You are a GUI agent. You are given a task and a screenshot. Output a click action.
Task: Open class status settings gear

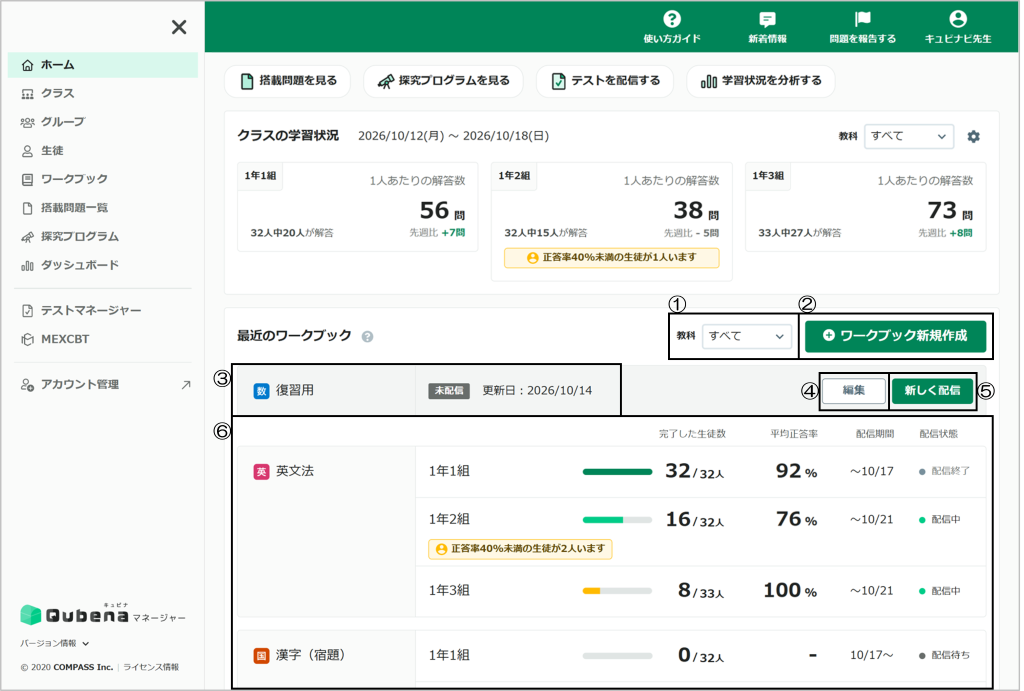point(973,137)
